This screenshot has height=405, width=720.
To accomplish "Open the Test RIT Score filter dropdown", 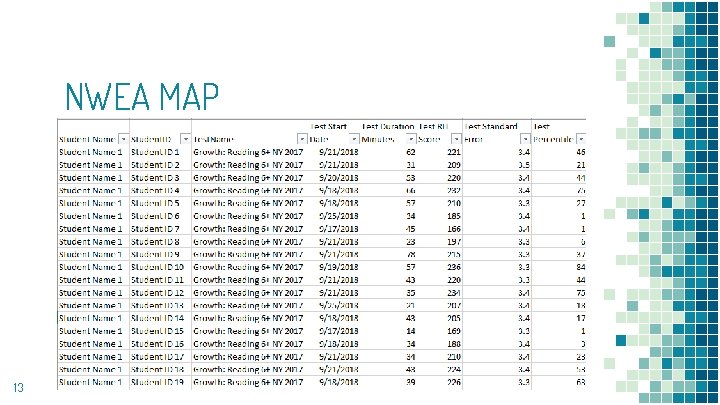I will click(x=456, y=139).
